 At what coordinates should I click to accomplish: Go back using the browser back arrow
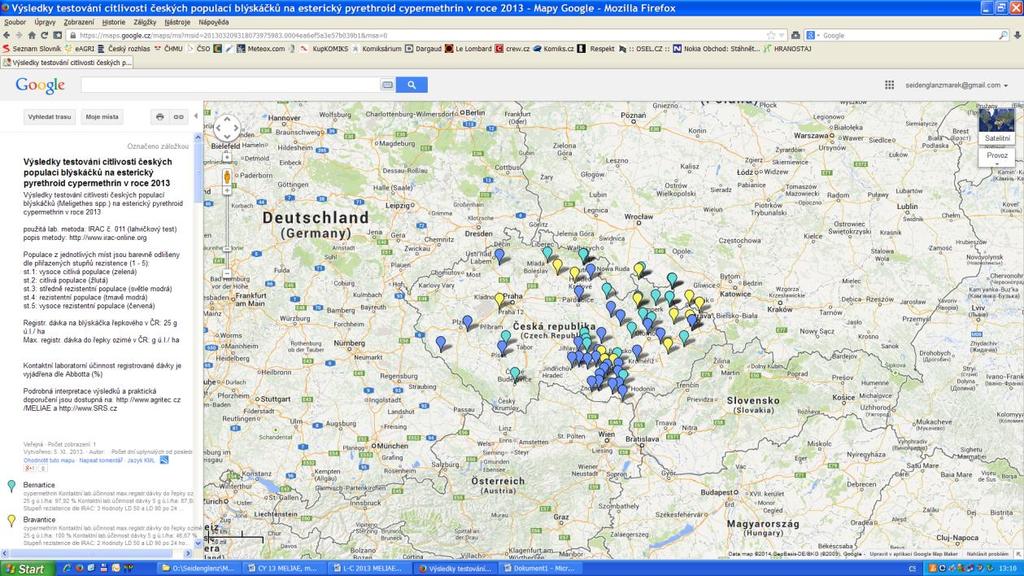point(7,35)
